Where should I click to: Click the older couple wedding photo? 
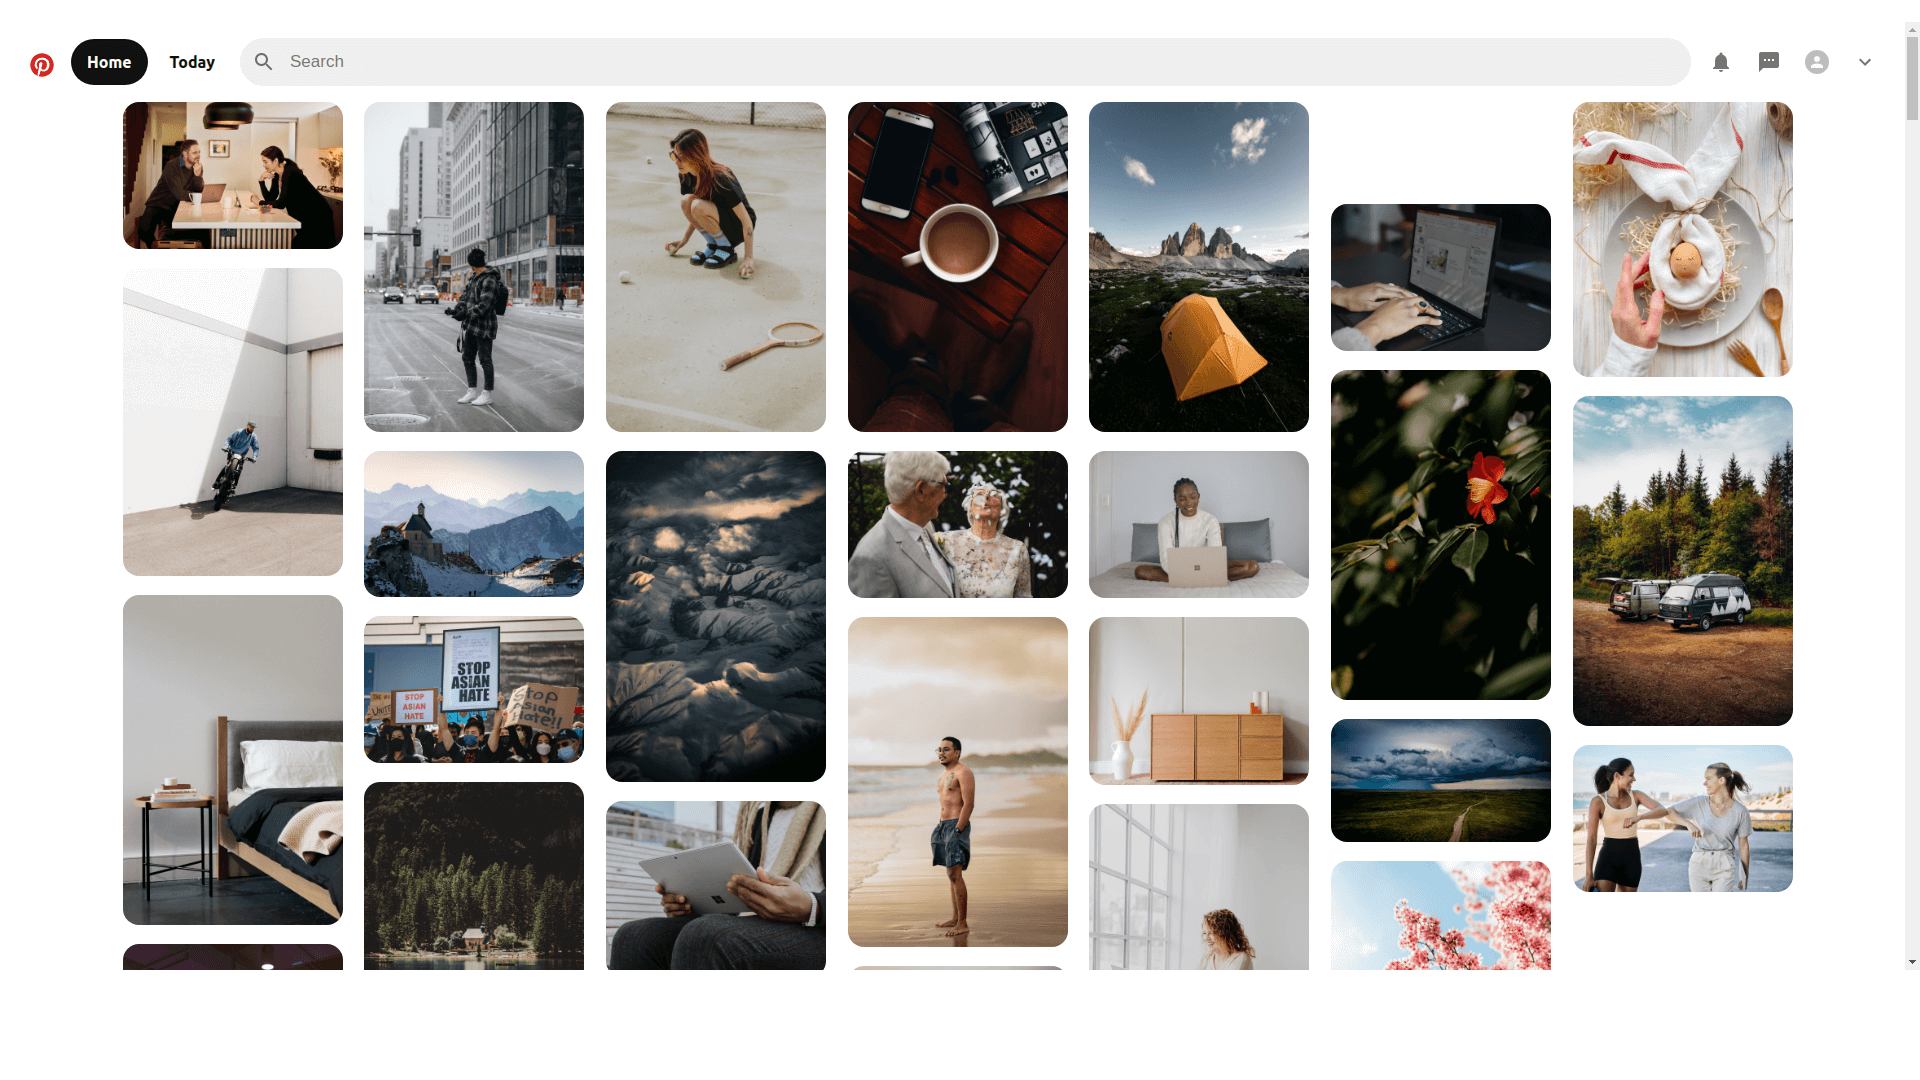click(957, 524)
